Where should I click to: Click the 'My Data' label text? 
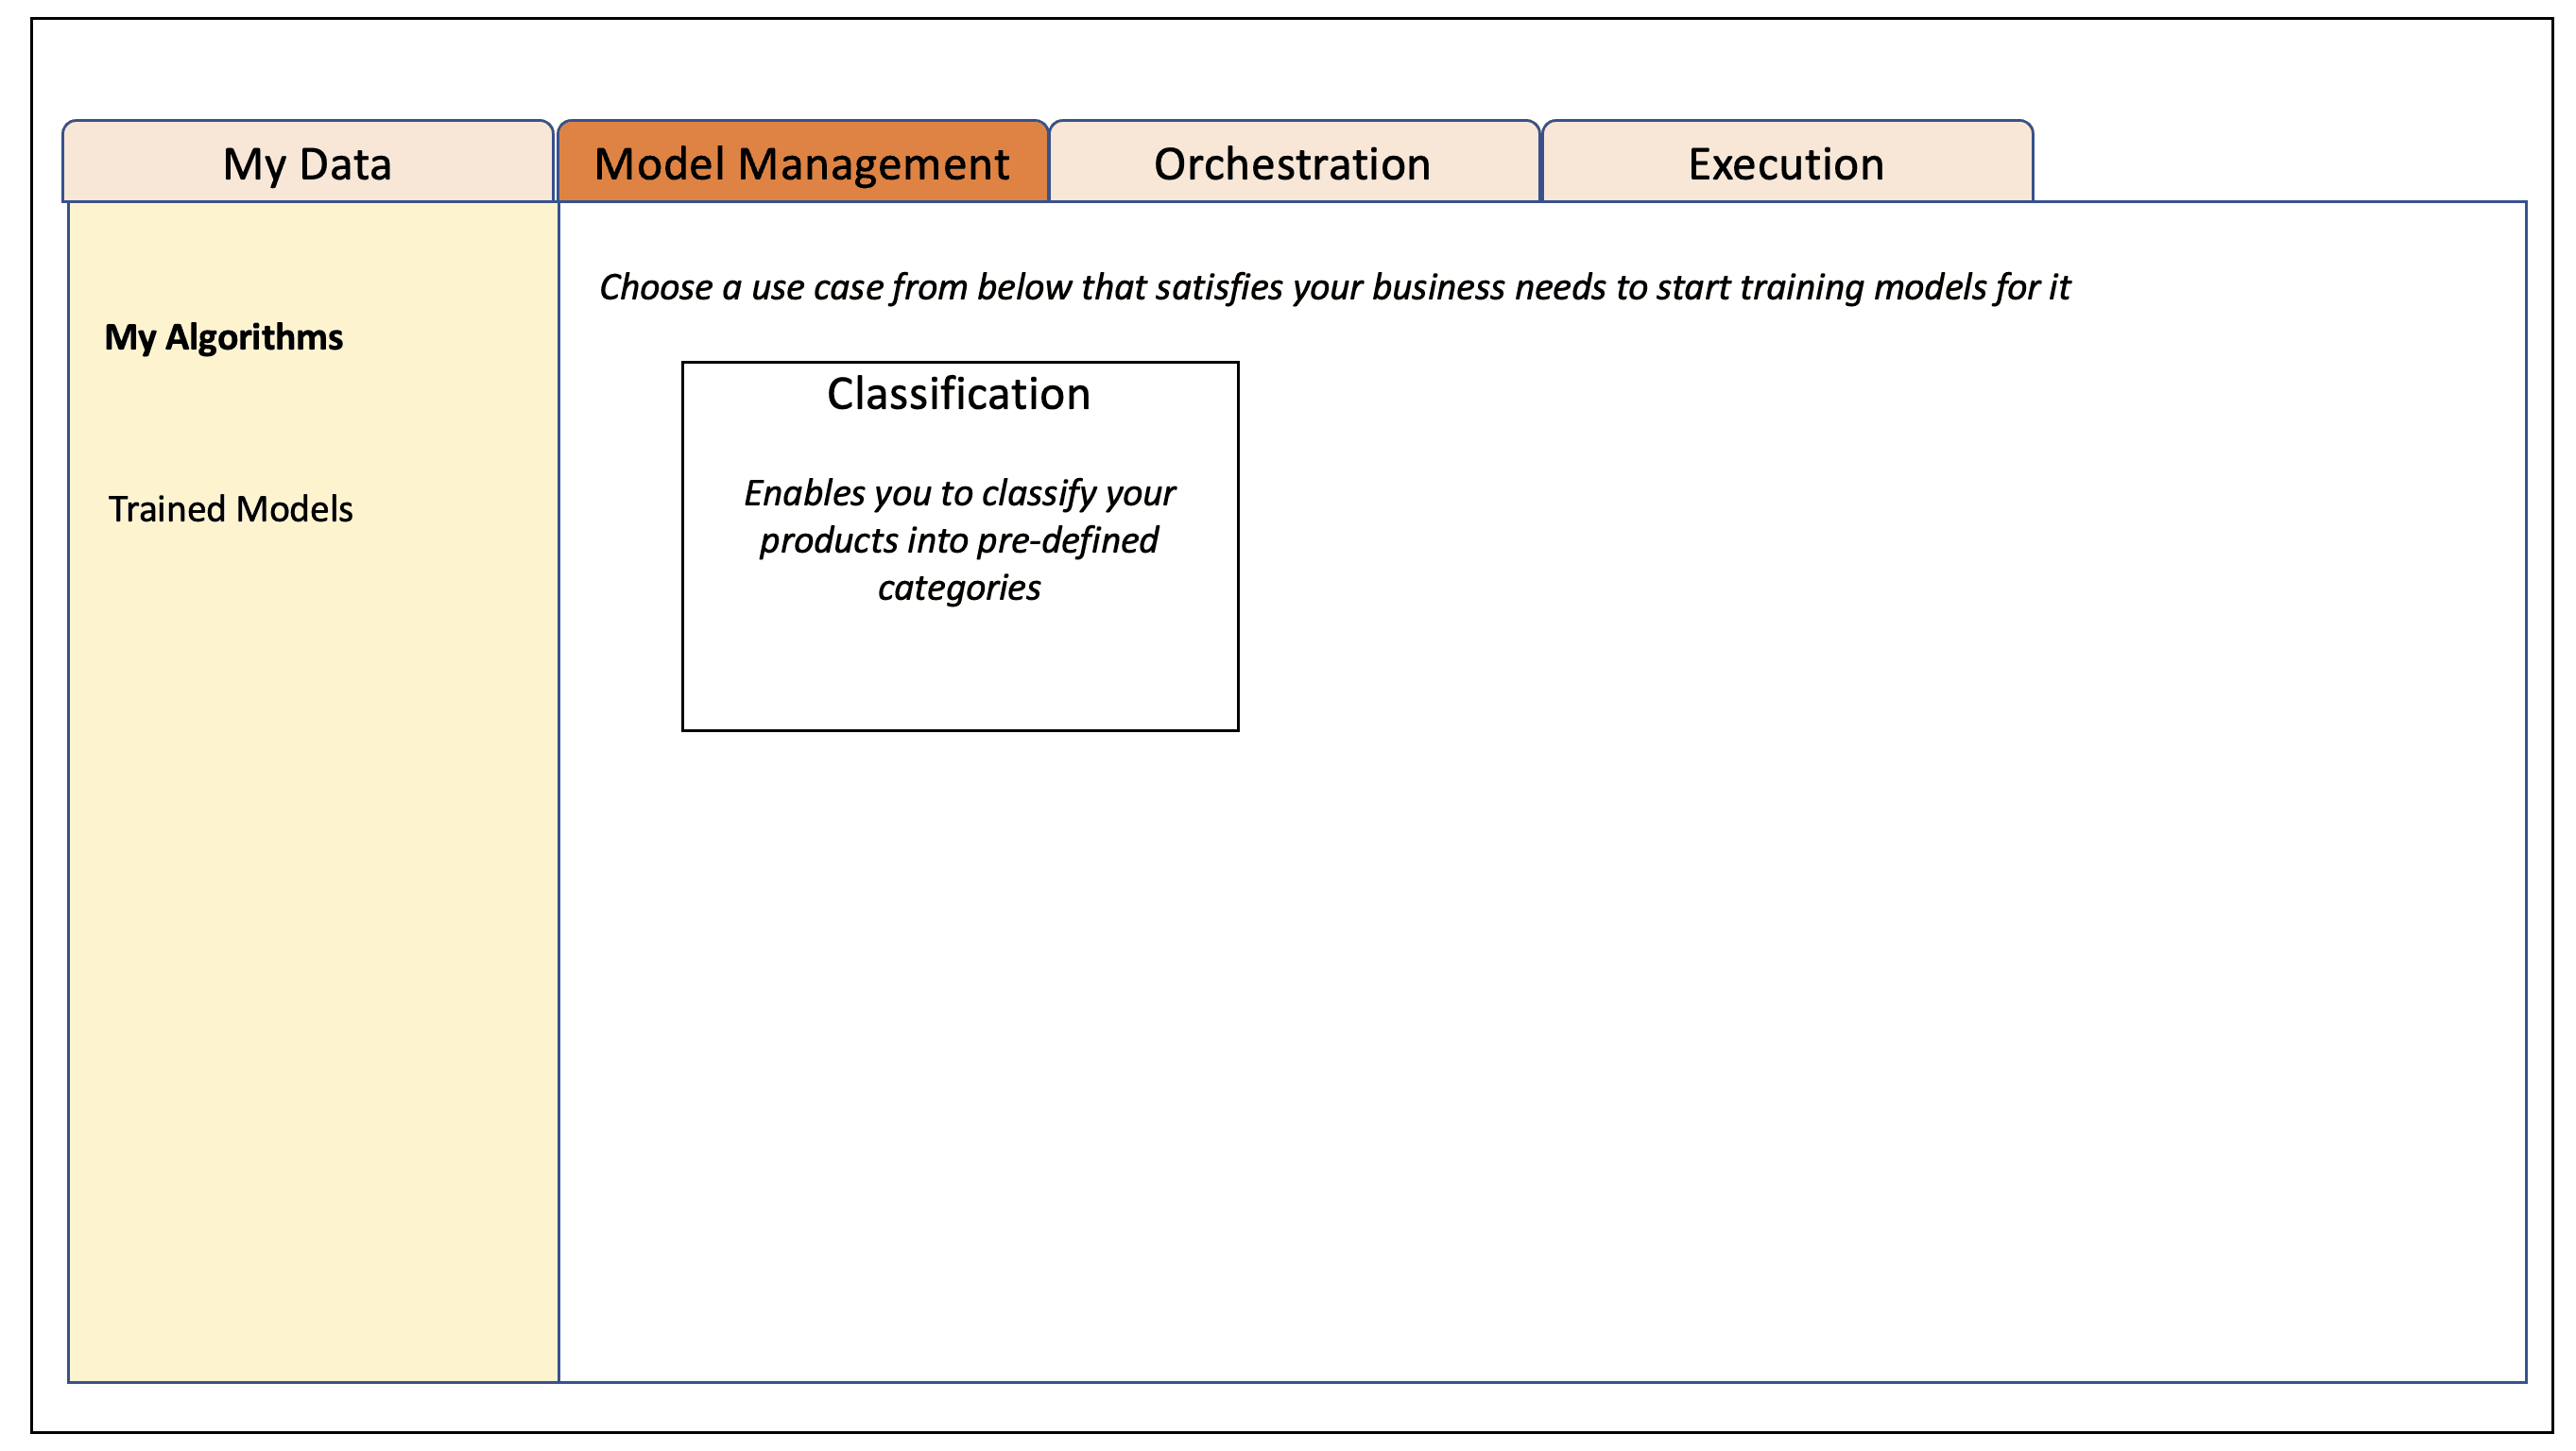point(307,164)
